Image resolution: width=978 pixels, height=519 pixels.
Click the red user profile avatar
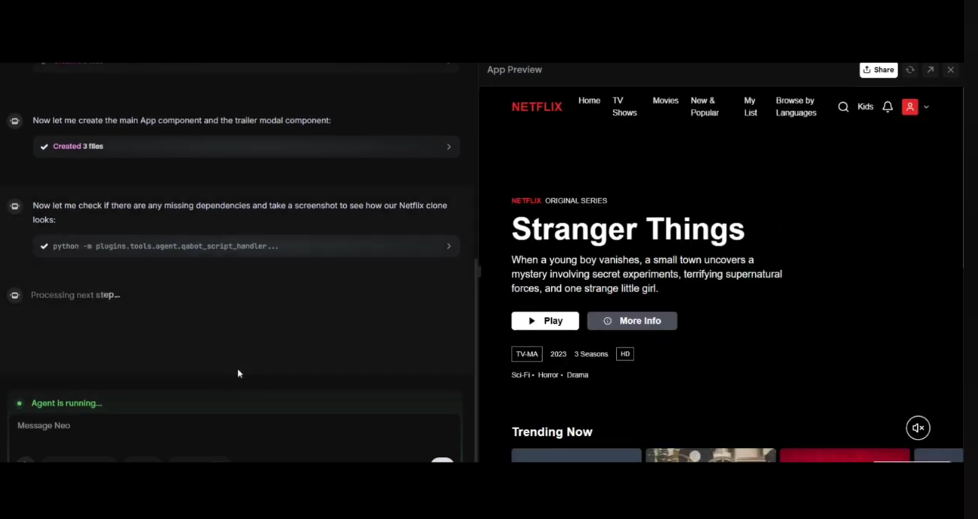coord(910,107)
